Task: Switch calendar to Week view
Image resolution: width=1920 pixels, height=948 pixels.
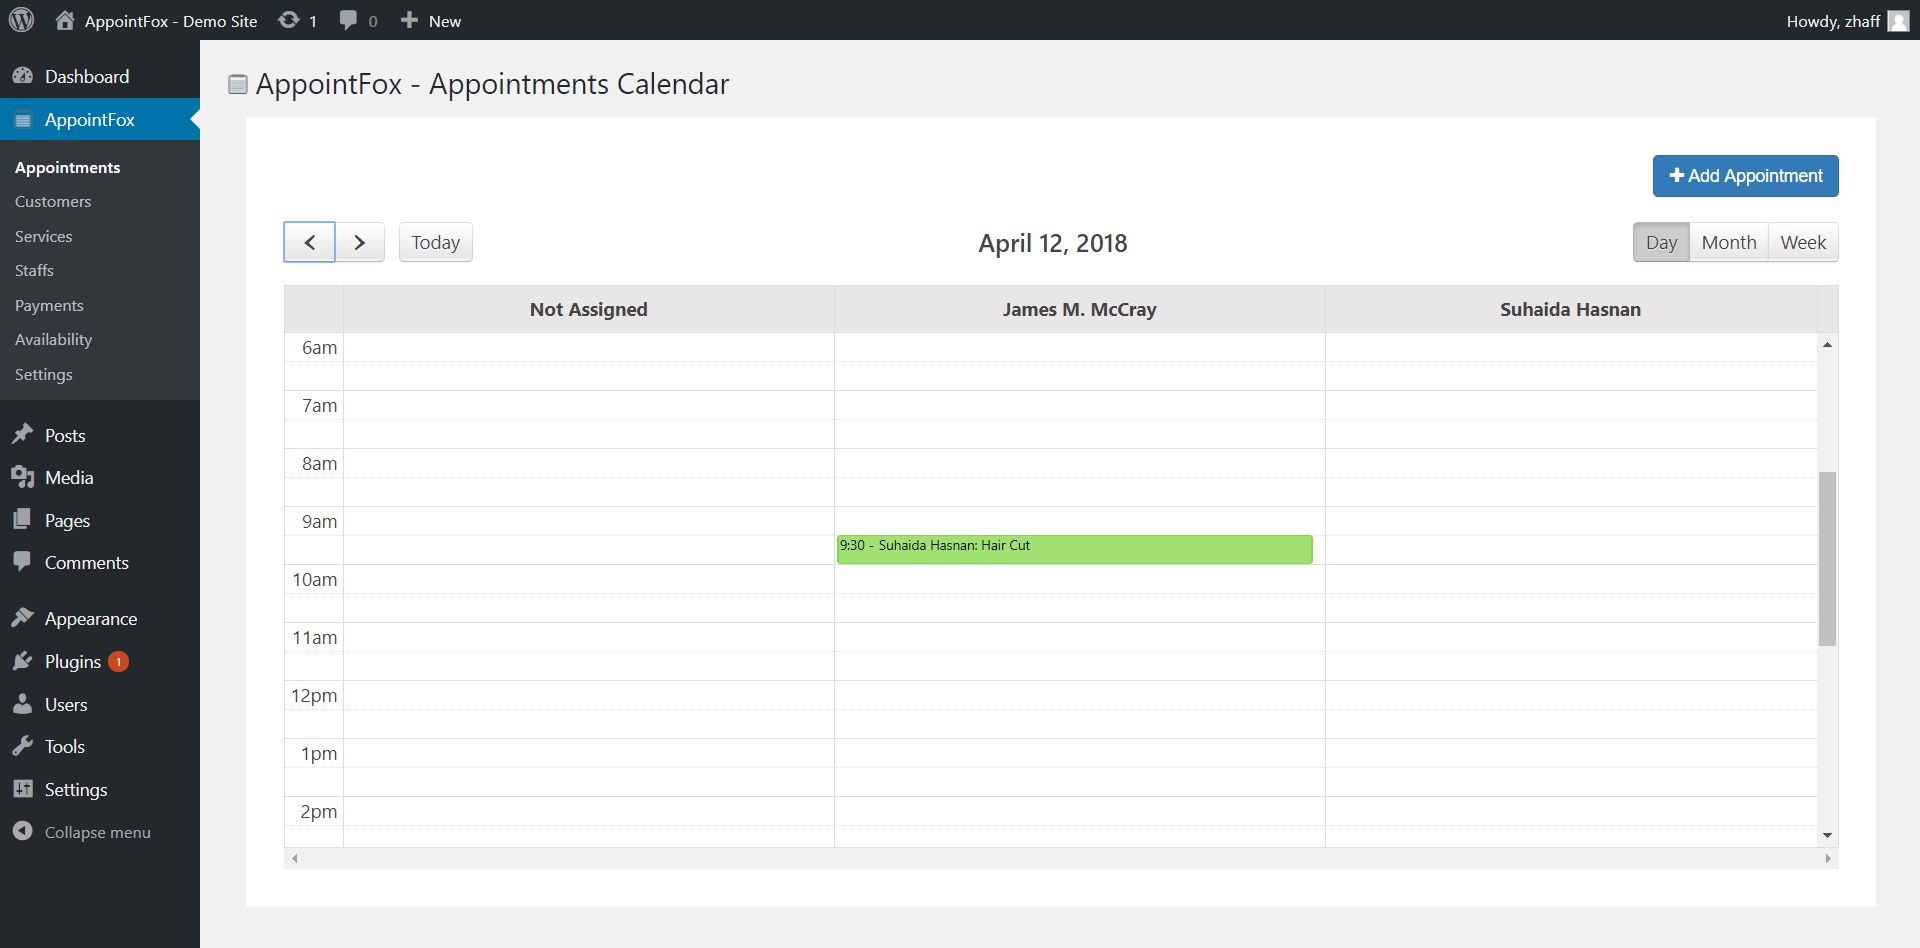Action: pyautogui.click(x=1803, y=242)
